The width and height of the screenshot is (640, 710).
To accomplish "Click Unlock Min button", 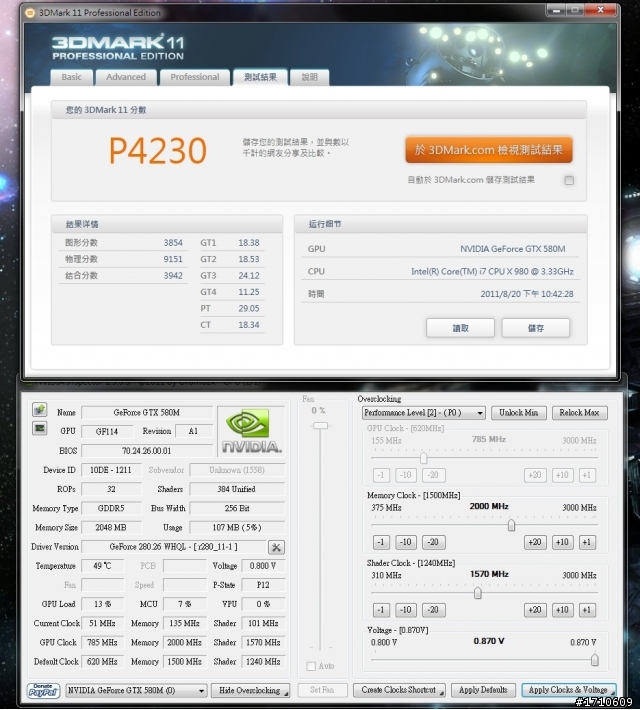I will (519, 413).
